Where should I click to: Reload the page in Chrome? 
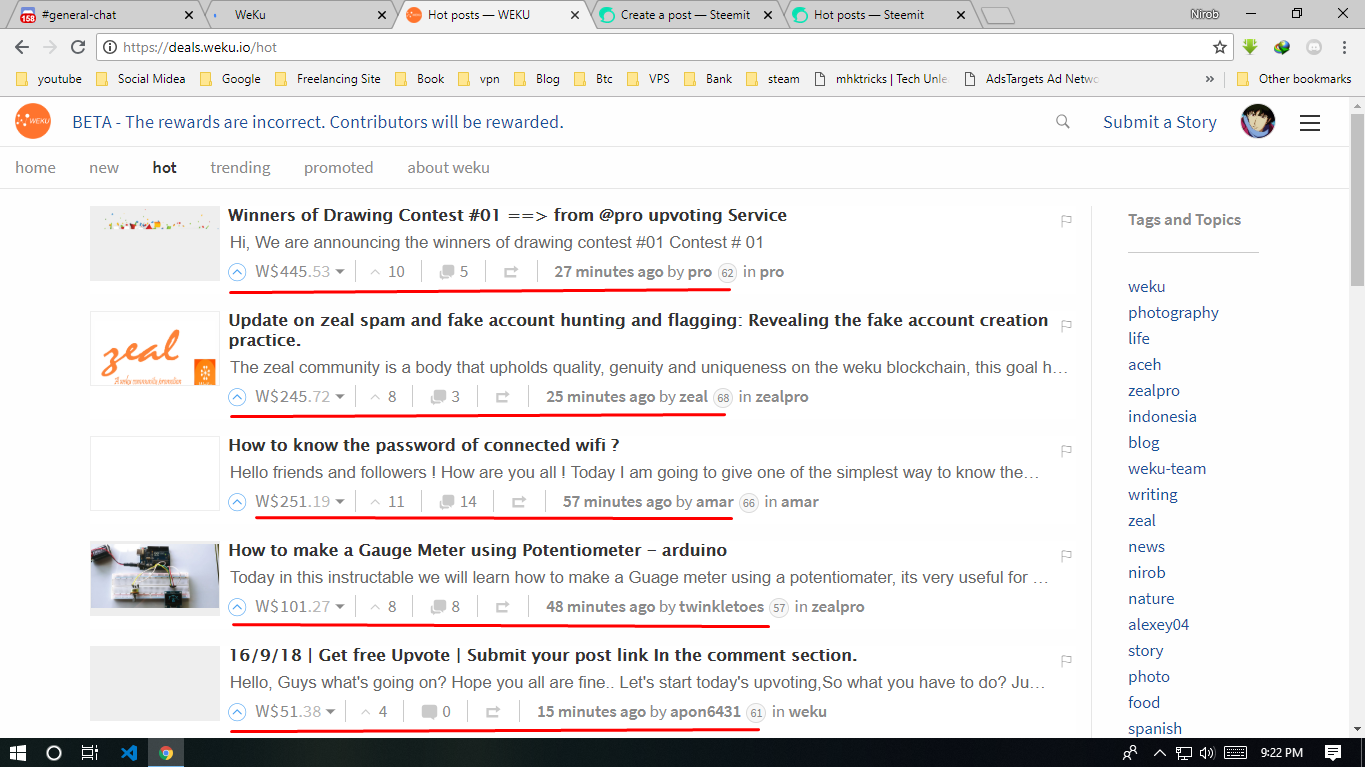coord(78,47)
